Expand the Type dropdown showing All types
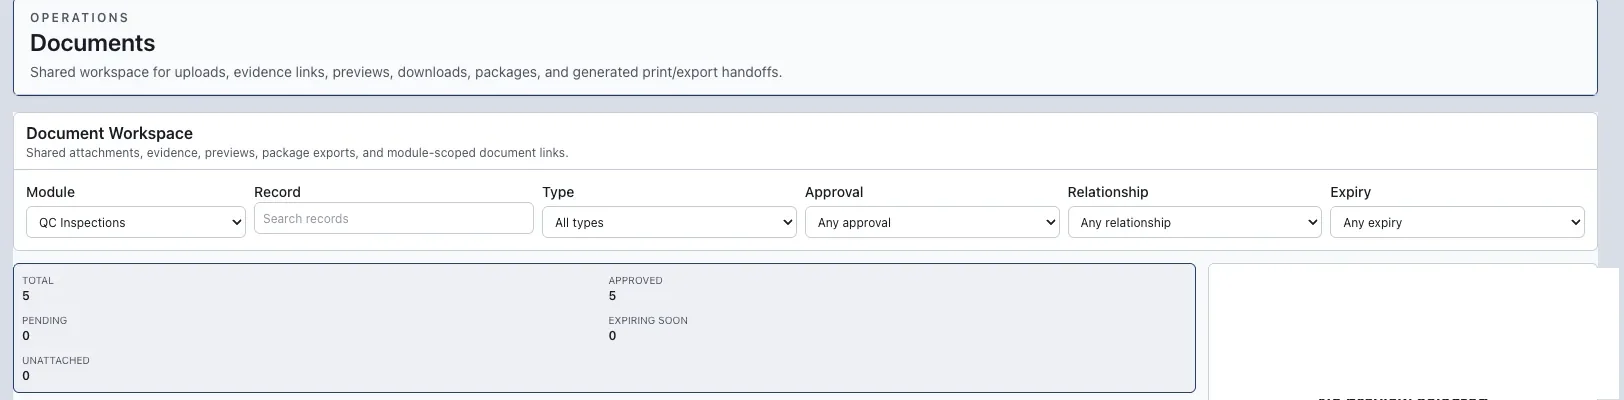 click(669, 222)
